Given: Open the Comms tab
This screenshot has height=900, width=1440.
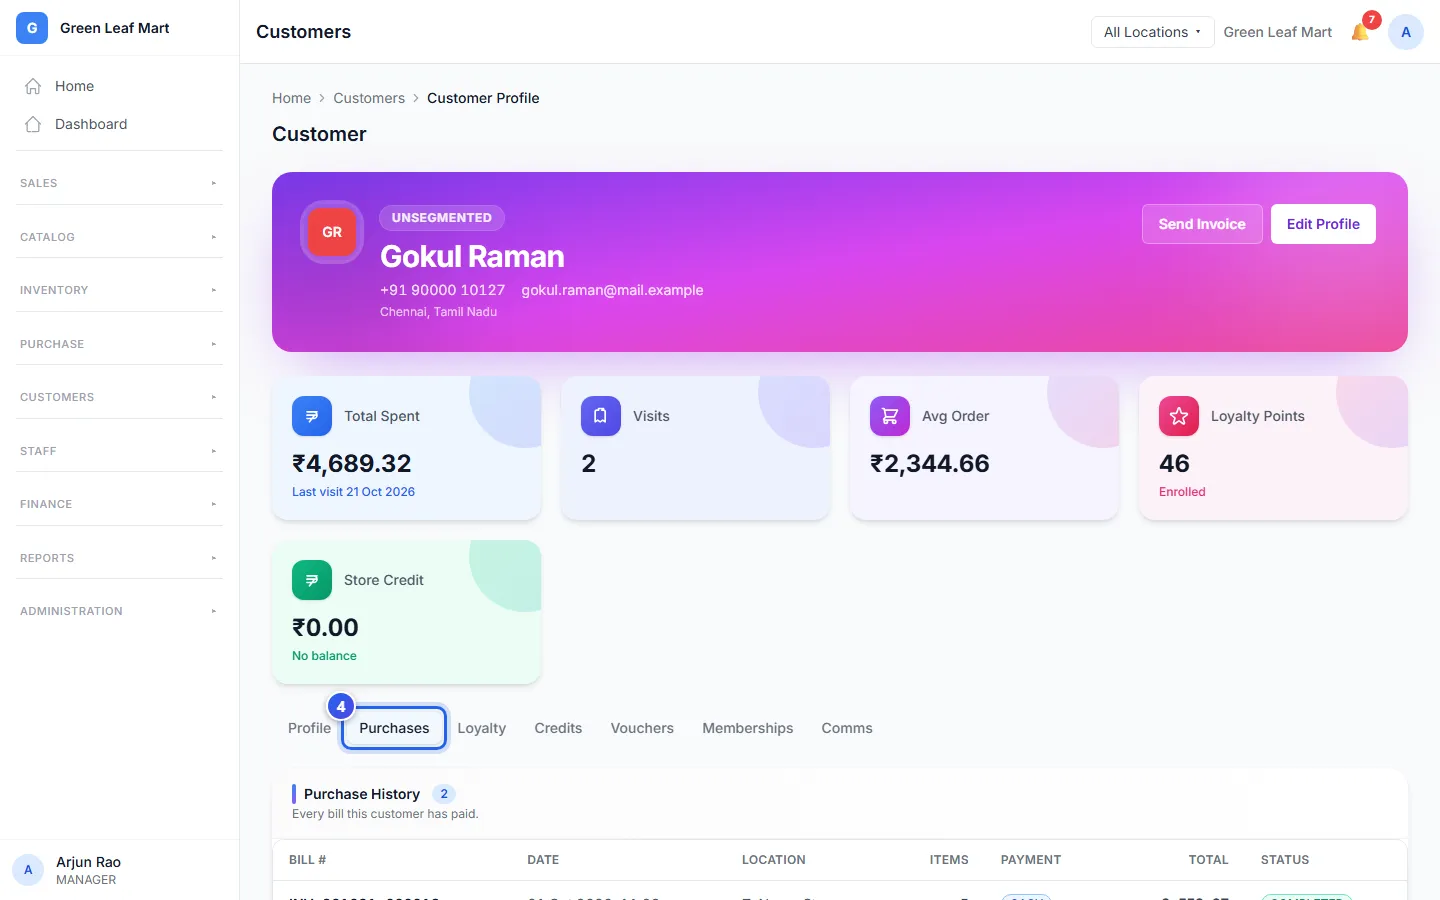Looking at the screenshot, I should pos(847,728).
